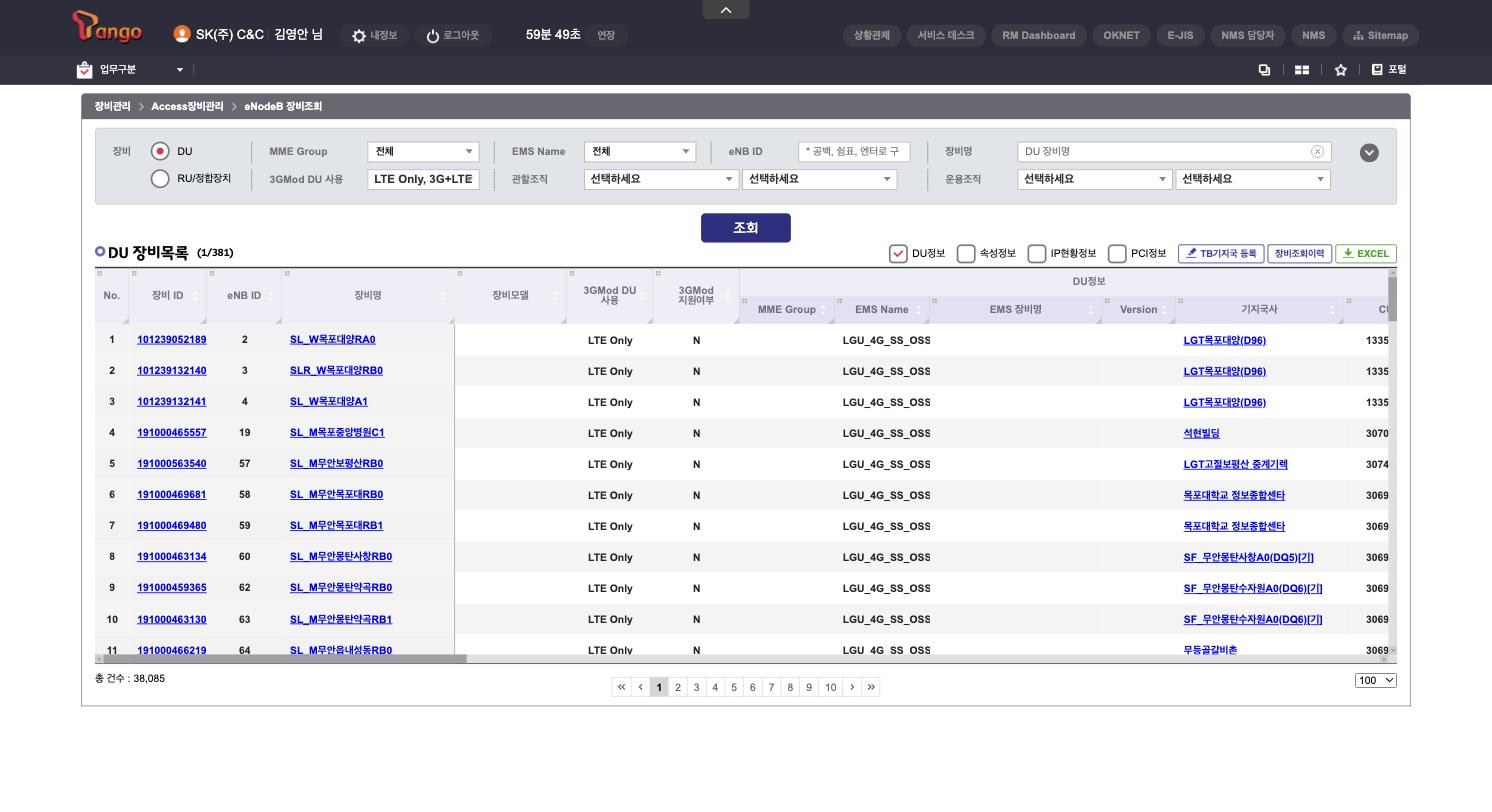
Task: Click the 로그아웃 power icon
Action: 433,36
